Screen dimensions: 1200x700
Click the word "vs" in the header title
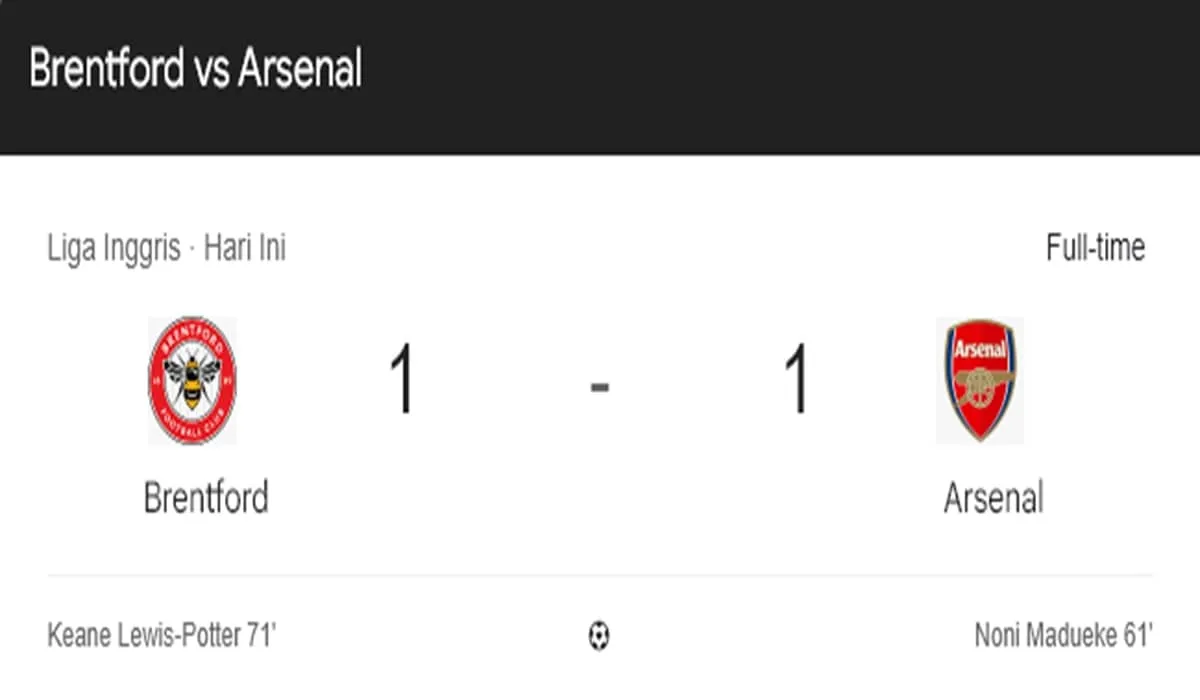tap(212, 70)
